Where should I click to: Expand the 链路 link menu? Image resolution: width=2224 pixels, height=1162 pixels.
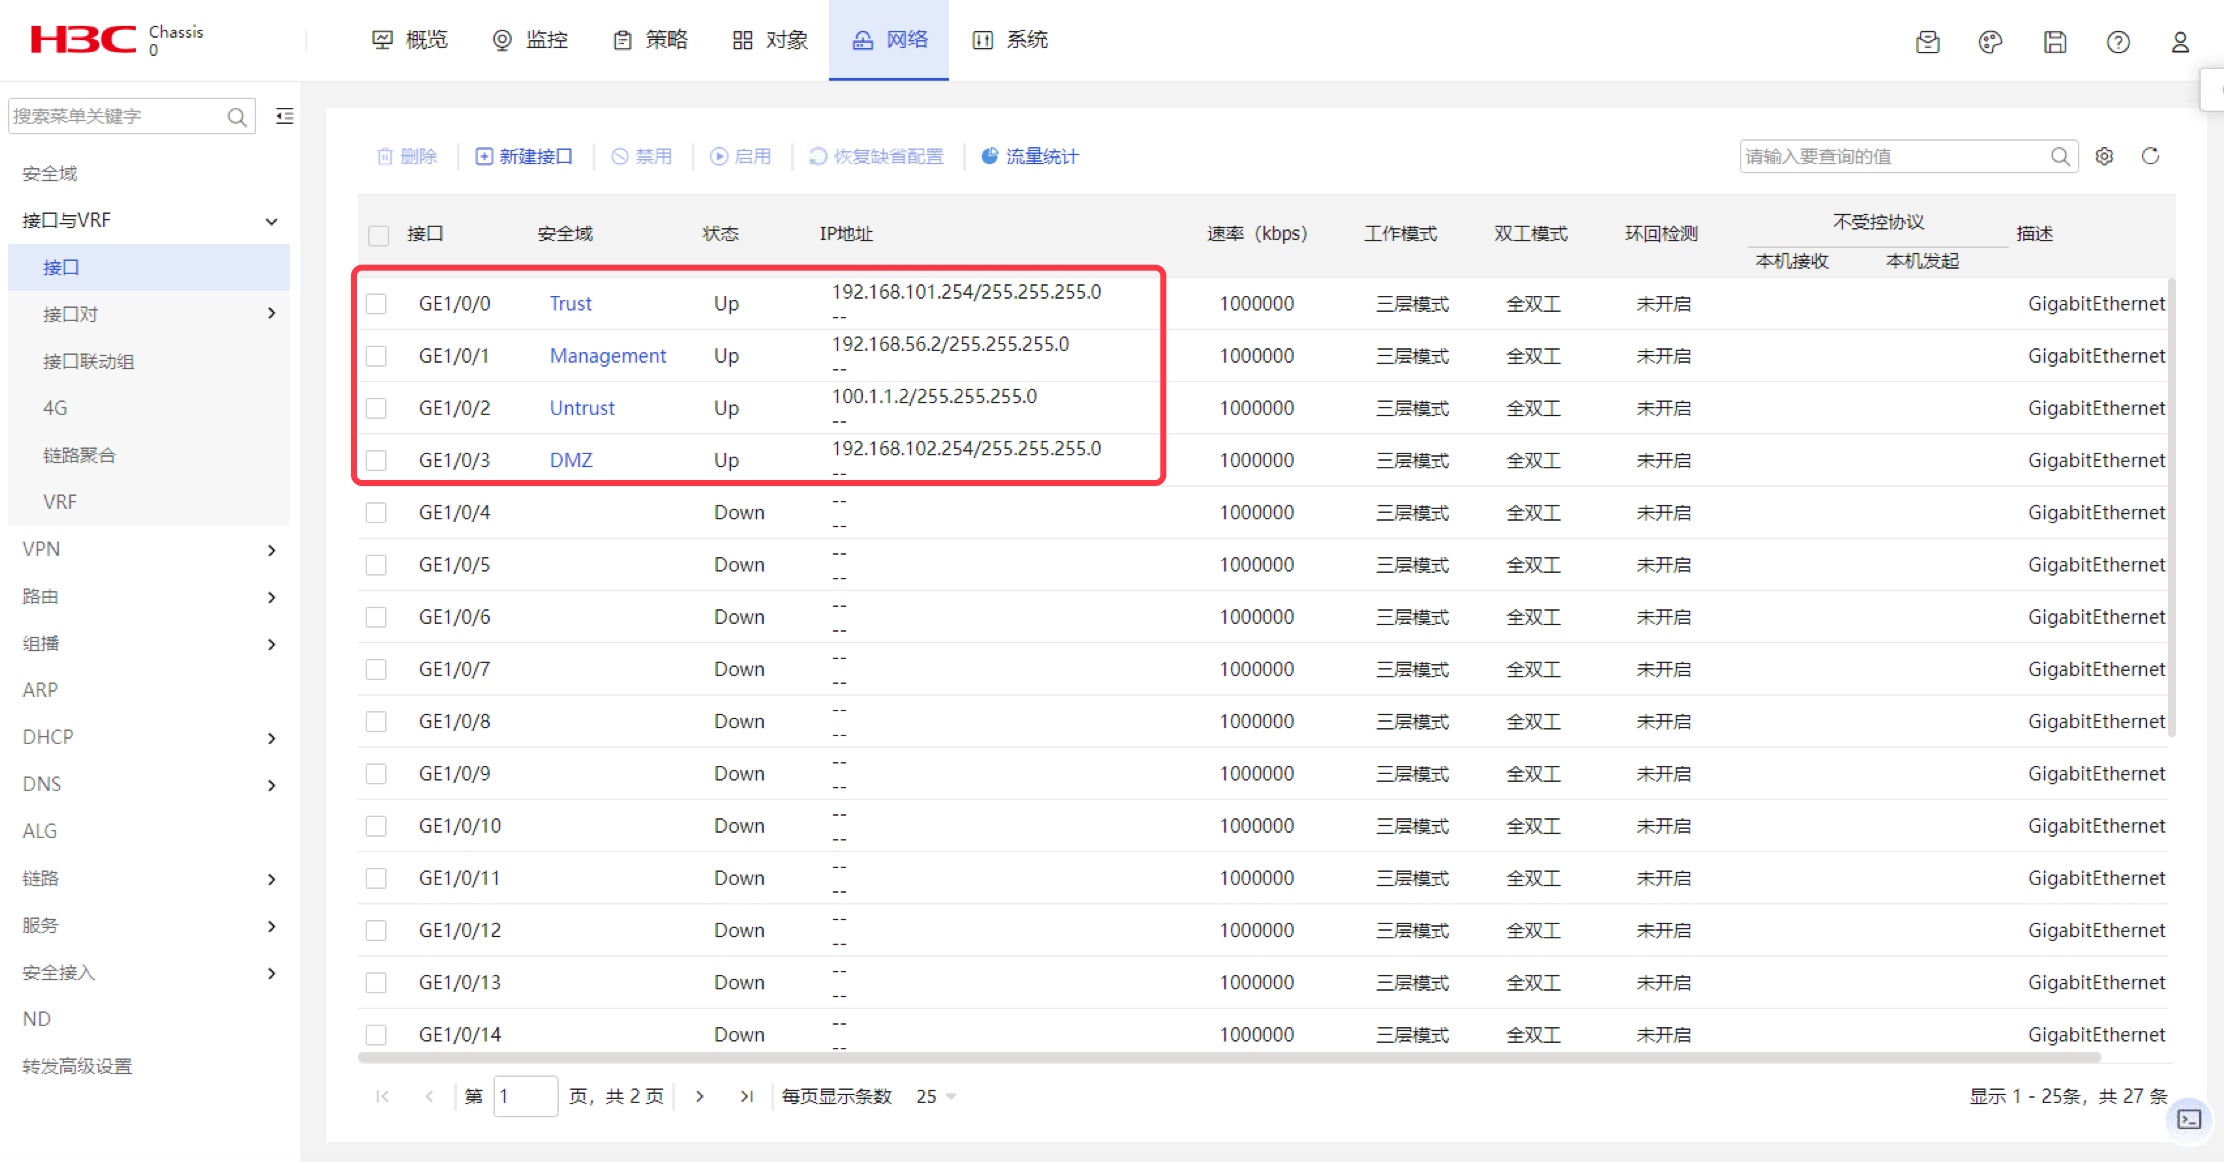coord(271,879)
